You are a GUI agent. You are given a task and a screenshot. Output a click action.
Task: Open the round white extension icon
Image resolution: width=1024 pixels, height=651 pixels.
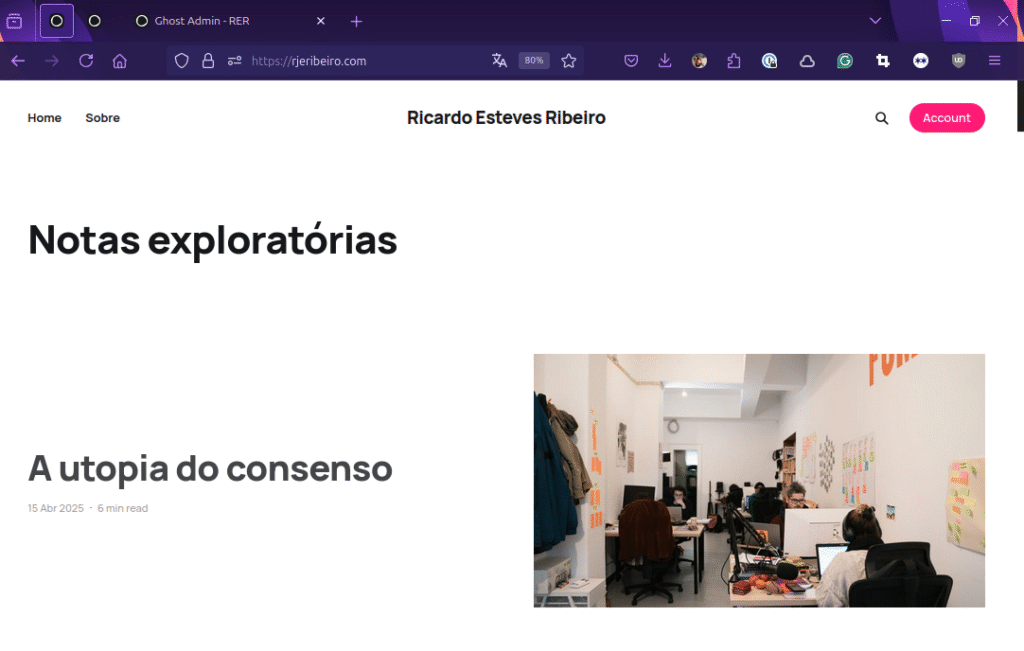(x=921, y=61)
